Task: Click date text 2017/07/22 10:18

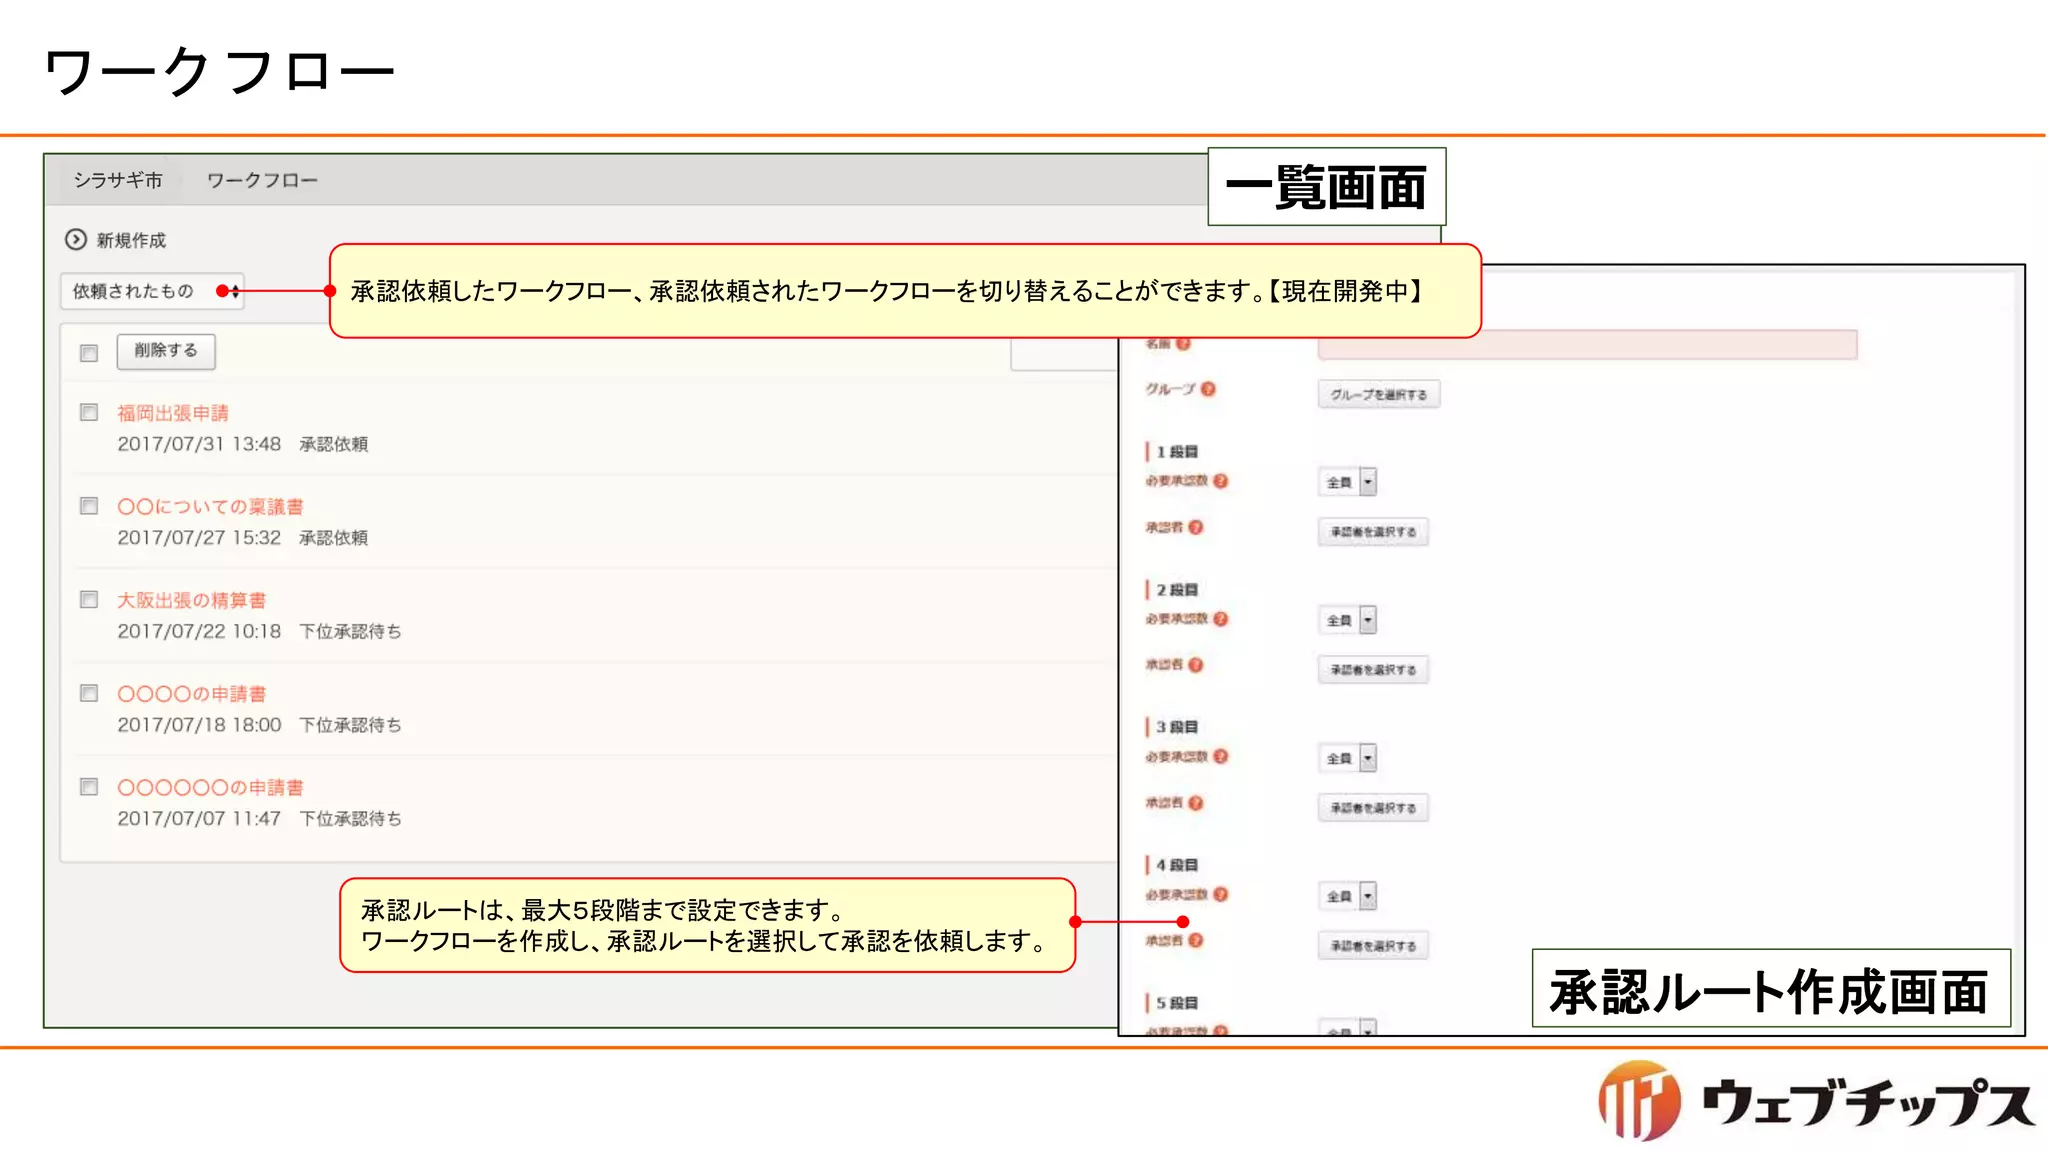Action: click(x=199, y=631)
